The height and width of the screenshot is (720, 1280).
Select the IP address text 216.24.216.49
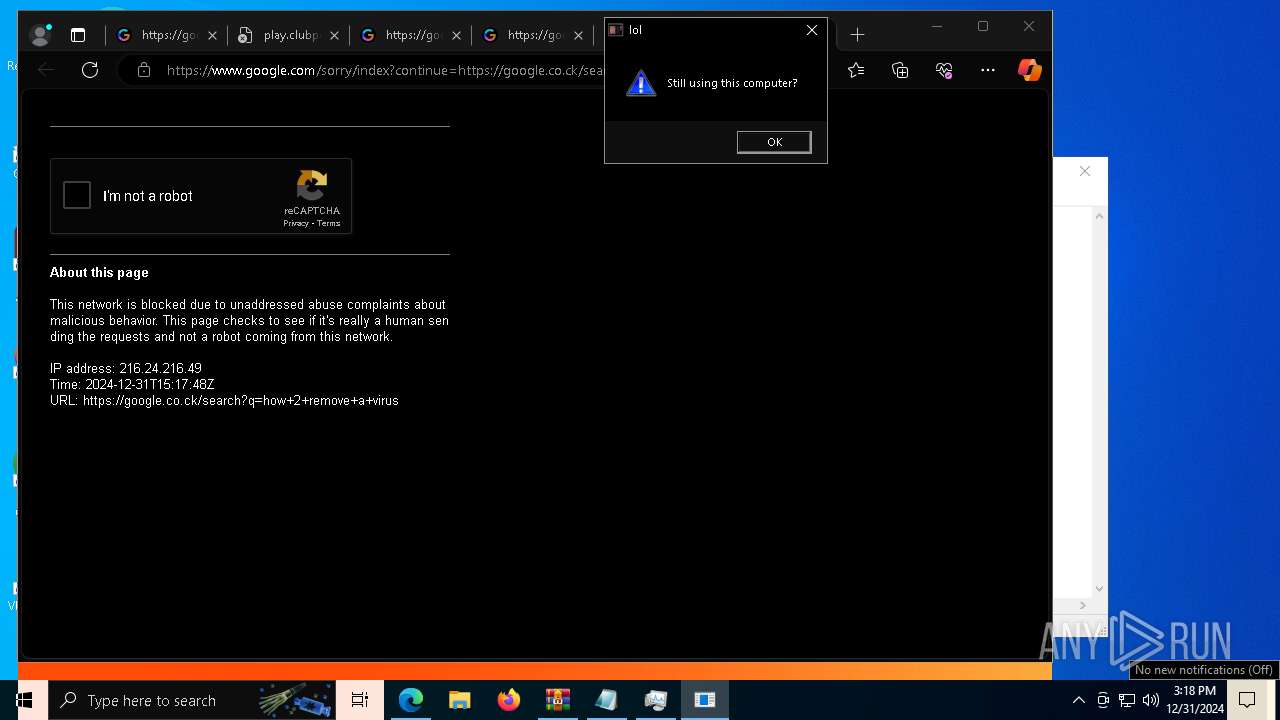160,369
